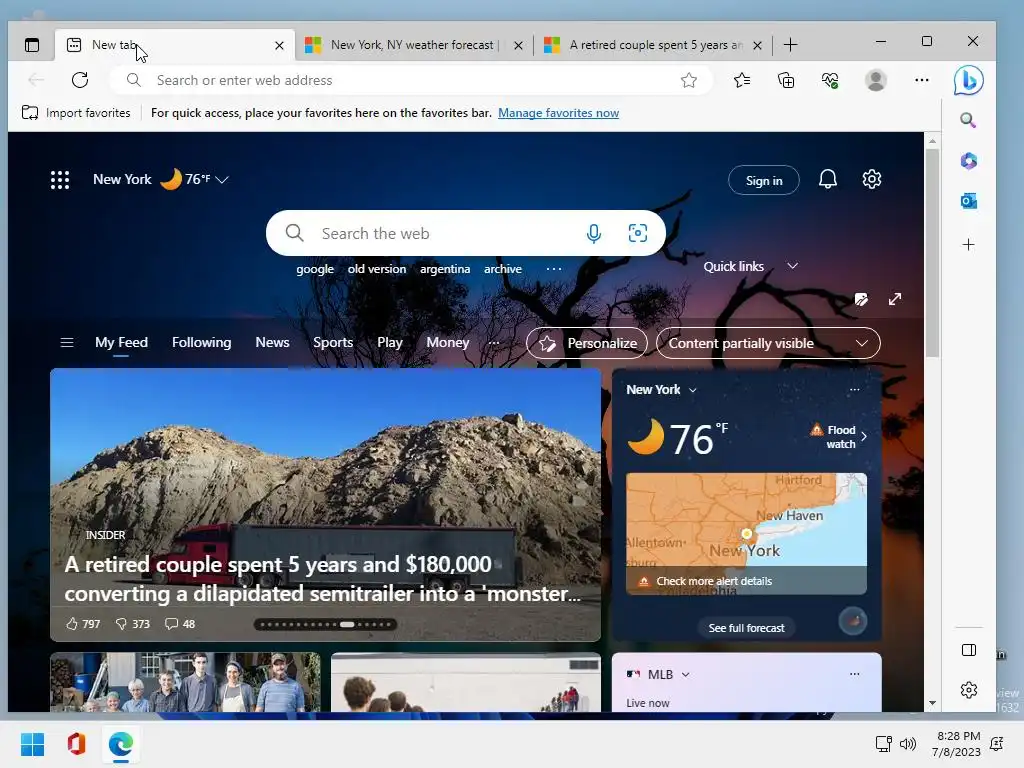Image resolution: width=1024 pixels, height=768 pixels.
Task: Start voice search microphone icon
Action: click(594, 233)
